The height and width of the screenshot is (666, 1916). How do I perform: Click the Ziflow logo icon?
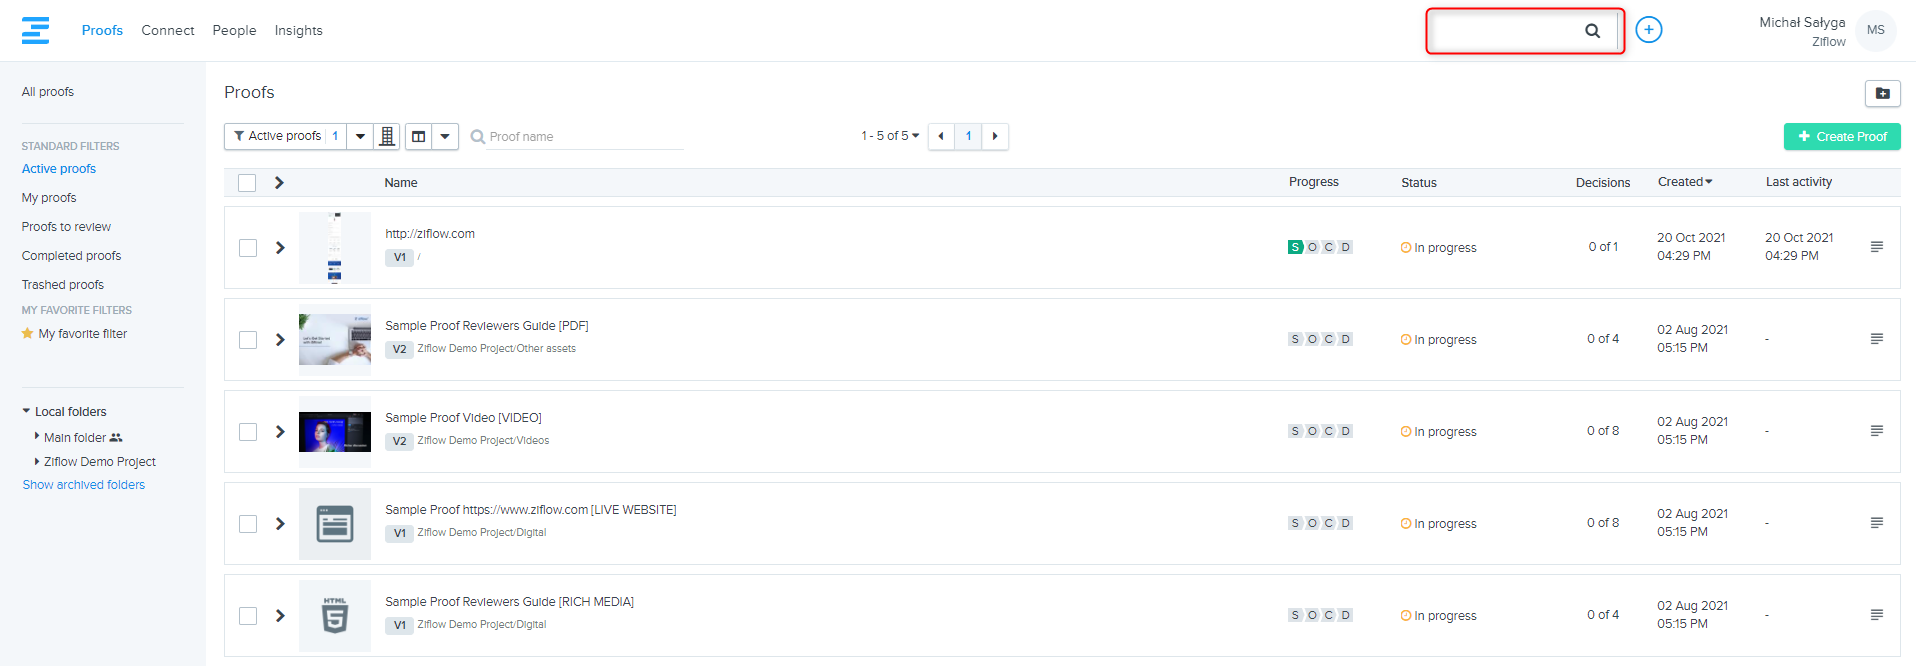click(35, 30)
